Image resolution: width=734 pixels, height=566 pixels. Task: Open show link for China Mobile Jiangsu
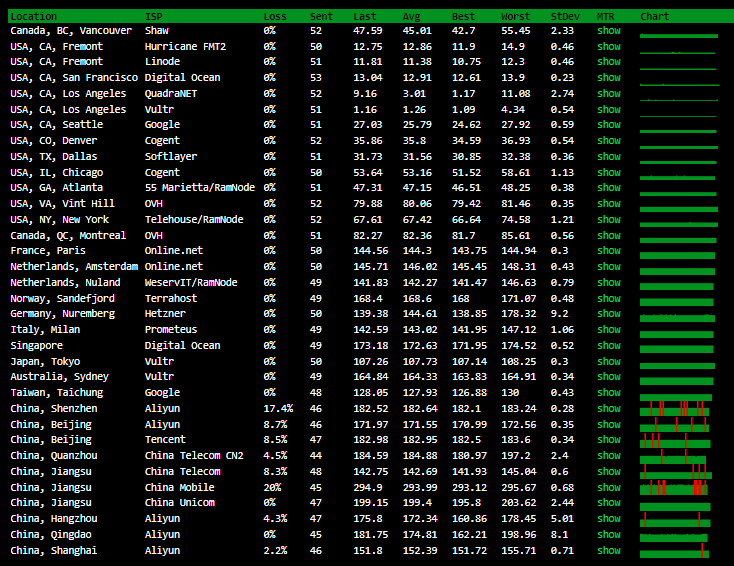[x=608, y=487]
